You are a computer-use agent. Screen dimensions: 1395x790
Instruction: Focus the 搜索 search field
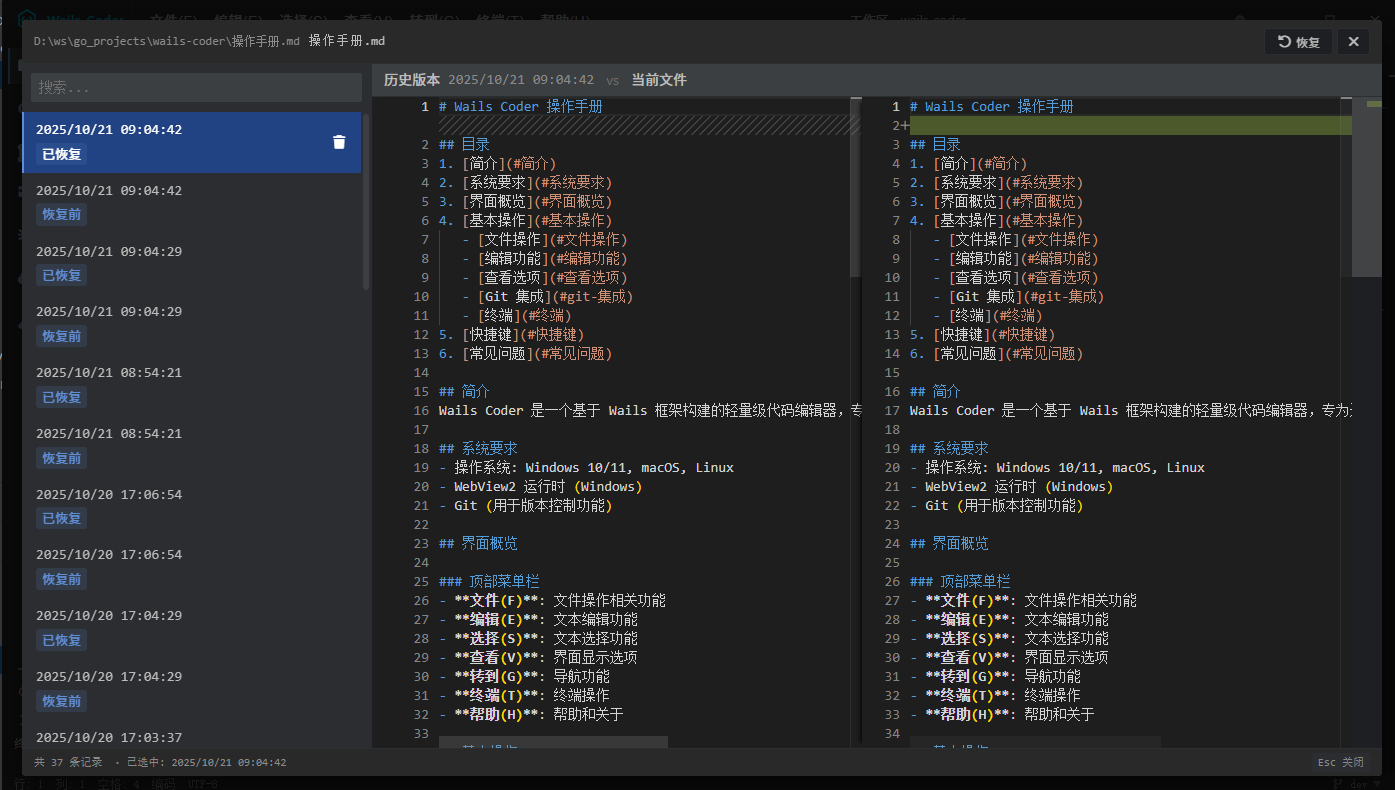click(x=196, y=87)
